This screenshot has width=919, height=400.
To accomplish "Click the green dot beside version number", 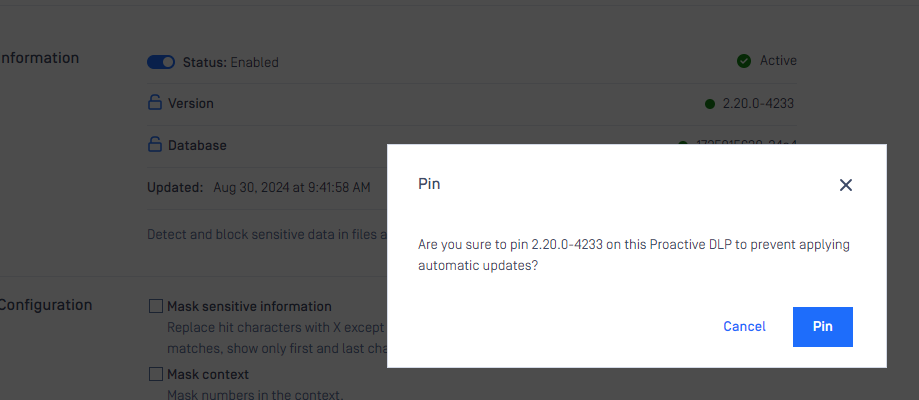I will tap(710, 104).
